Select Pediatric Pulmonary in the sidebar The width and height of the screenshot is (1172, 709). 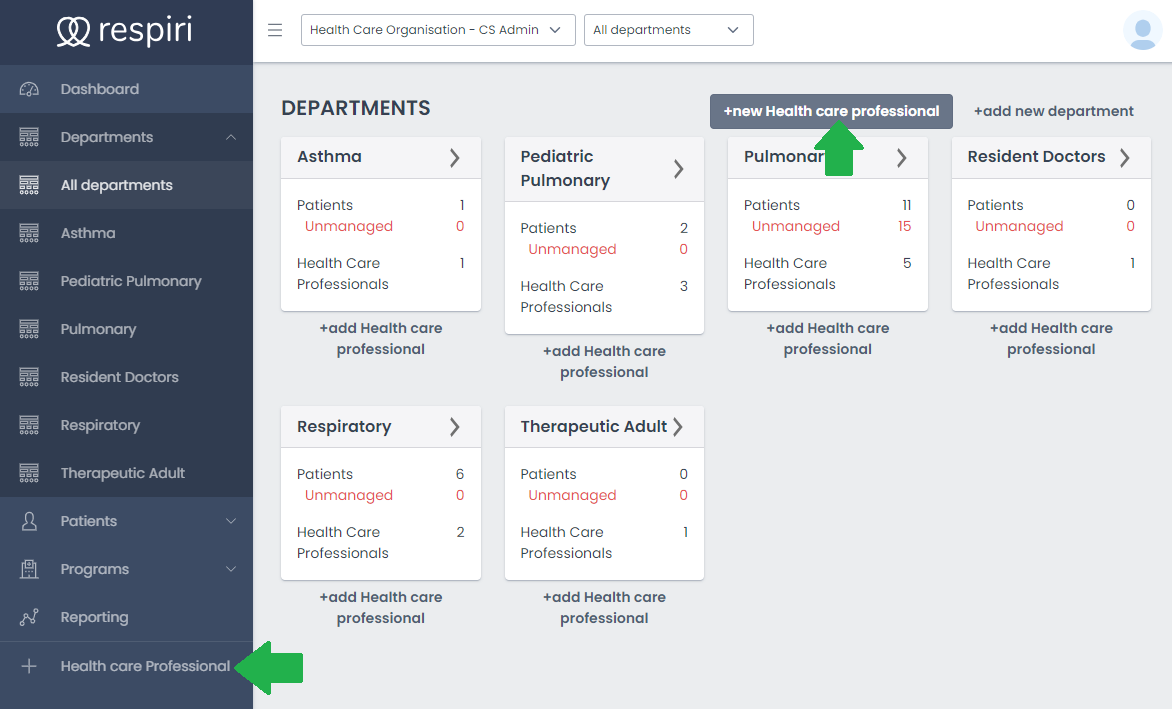[x=130, y=281]
